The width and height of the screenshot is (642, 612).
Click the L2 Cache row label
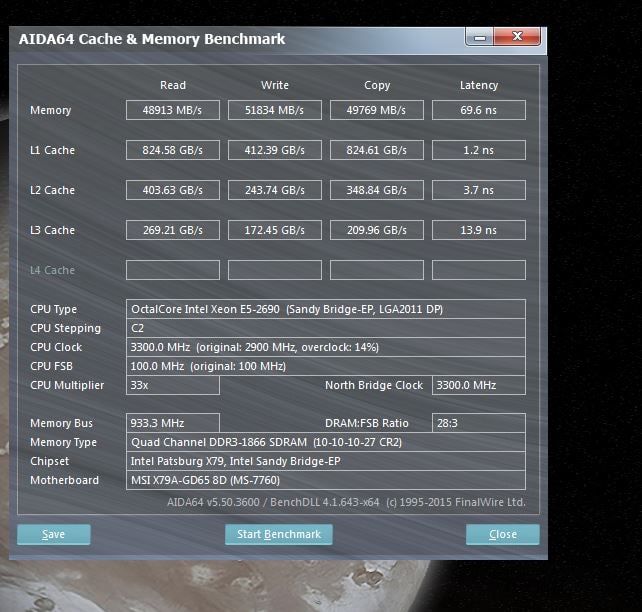coord(52,190)
